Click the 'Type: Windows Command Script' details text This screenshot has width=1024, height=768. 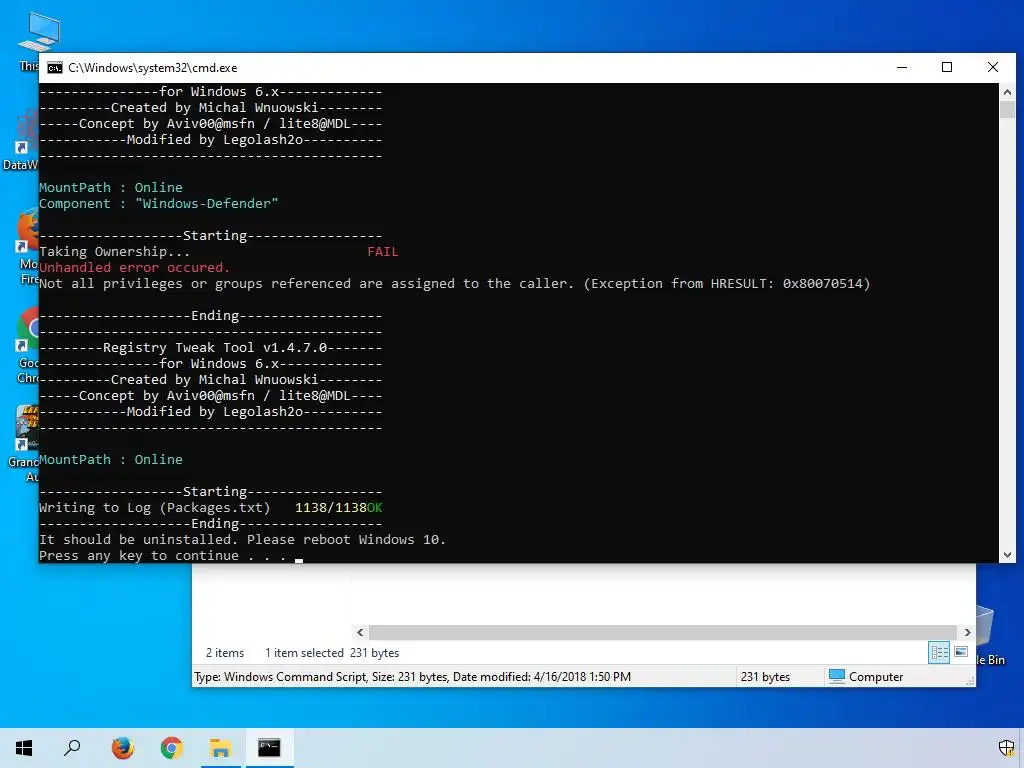413,677
